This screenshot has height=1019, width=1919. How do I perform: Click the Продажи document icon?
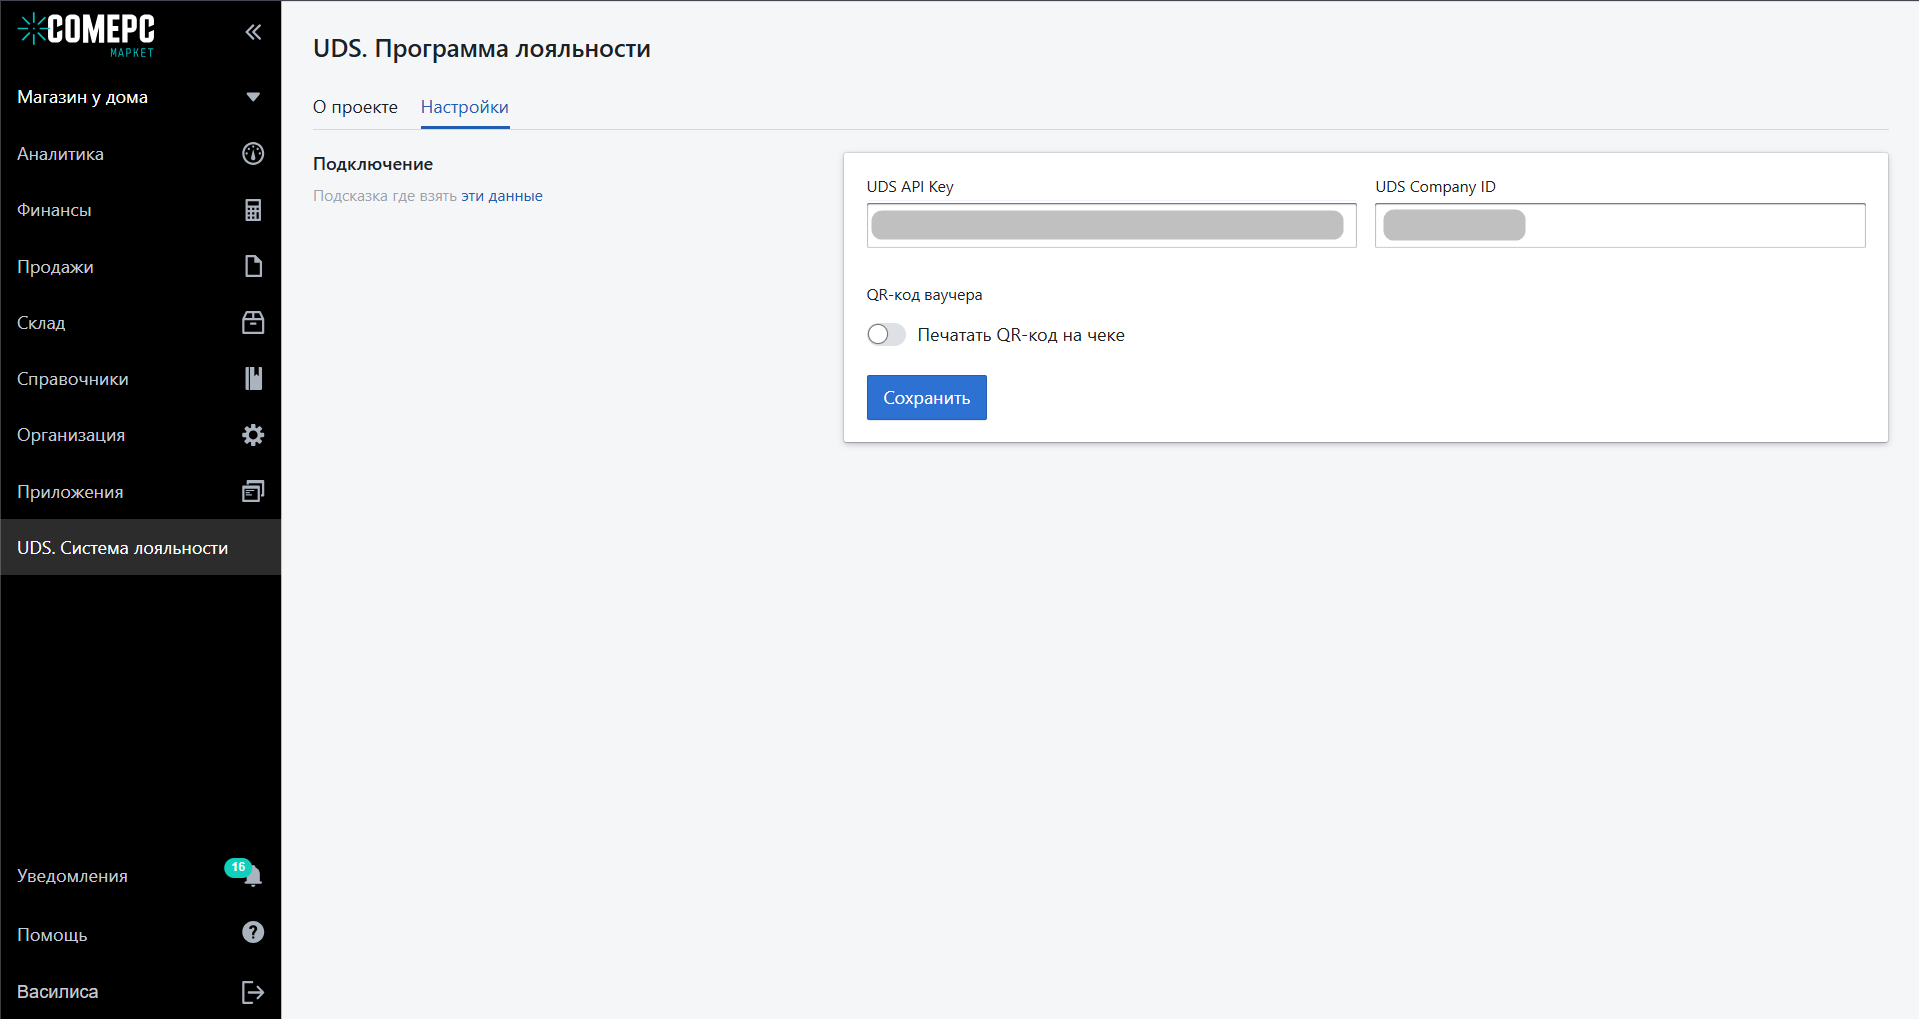point(253,266)
